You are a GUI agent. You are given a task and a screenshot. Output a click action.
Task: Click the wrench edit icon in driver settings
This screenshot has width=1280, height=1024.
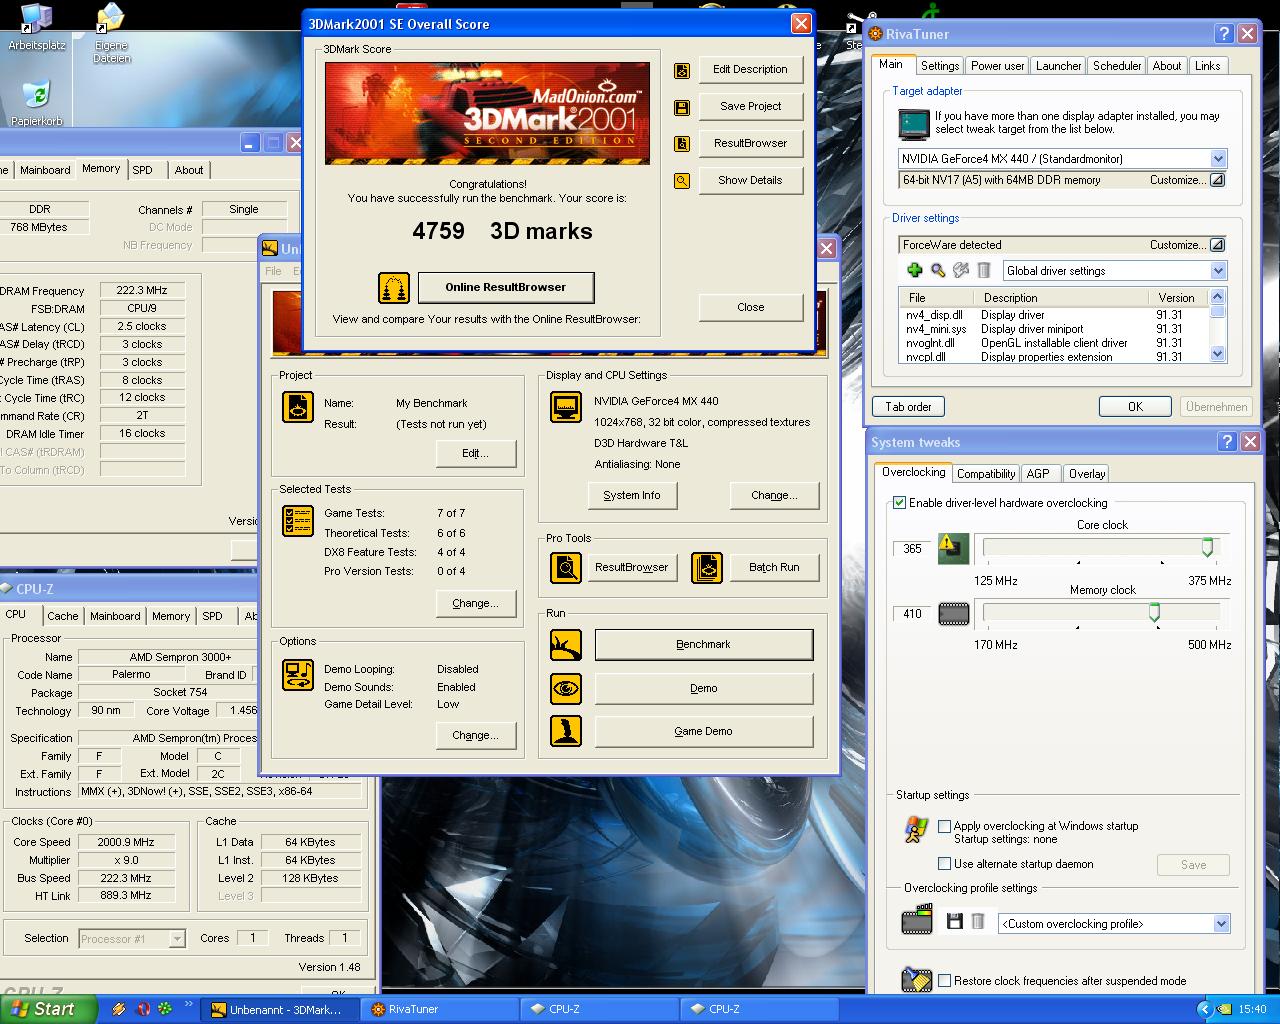[x=961, y=270]
